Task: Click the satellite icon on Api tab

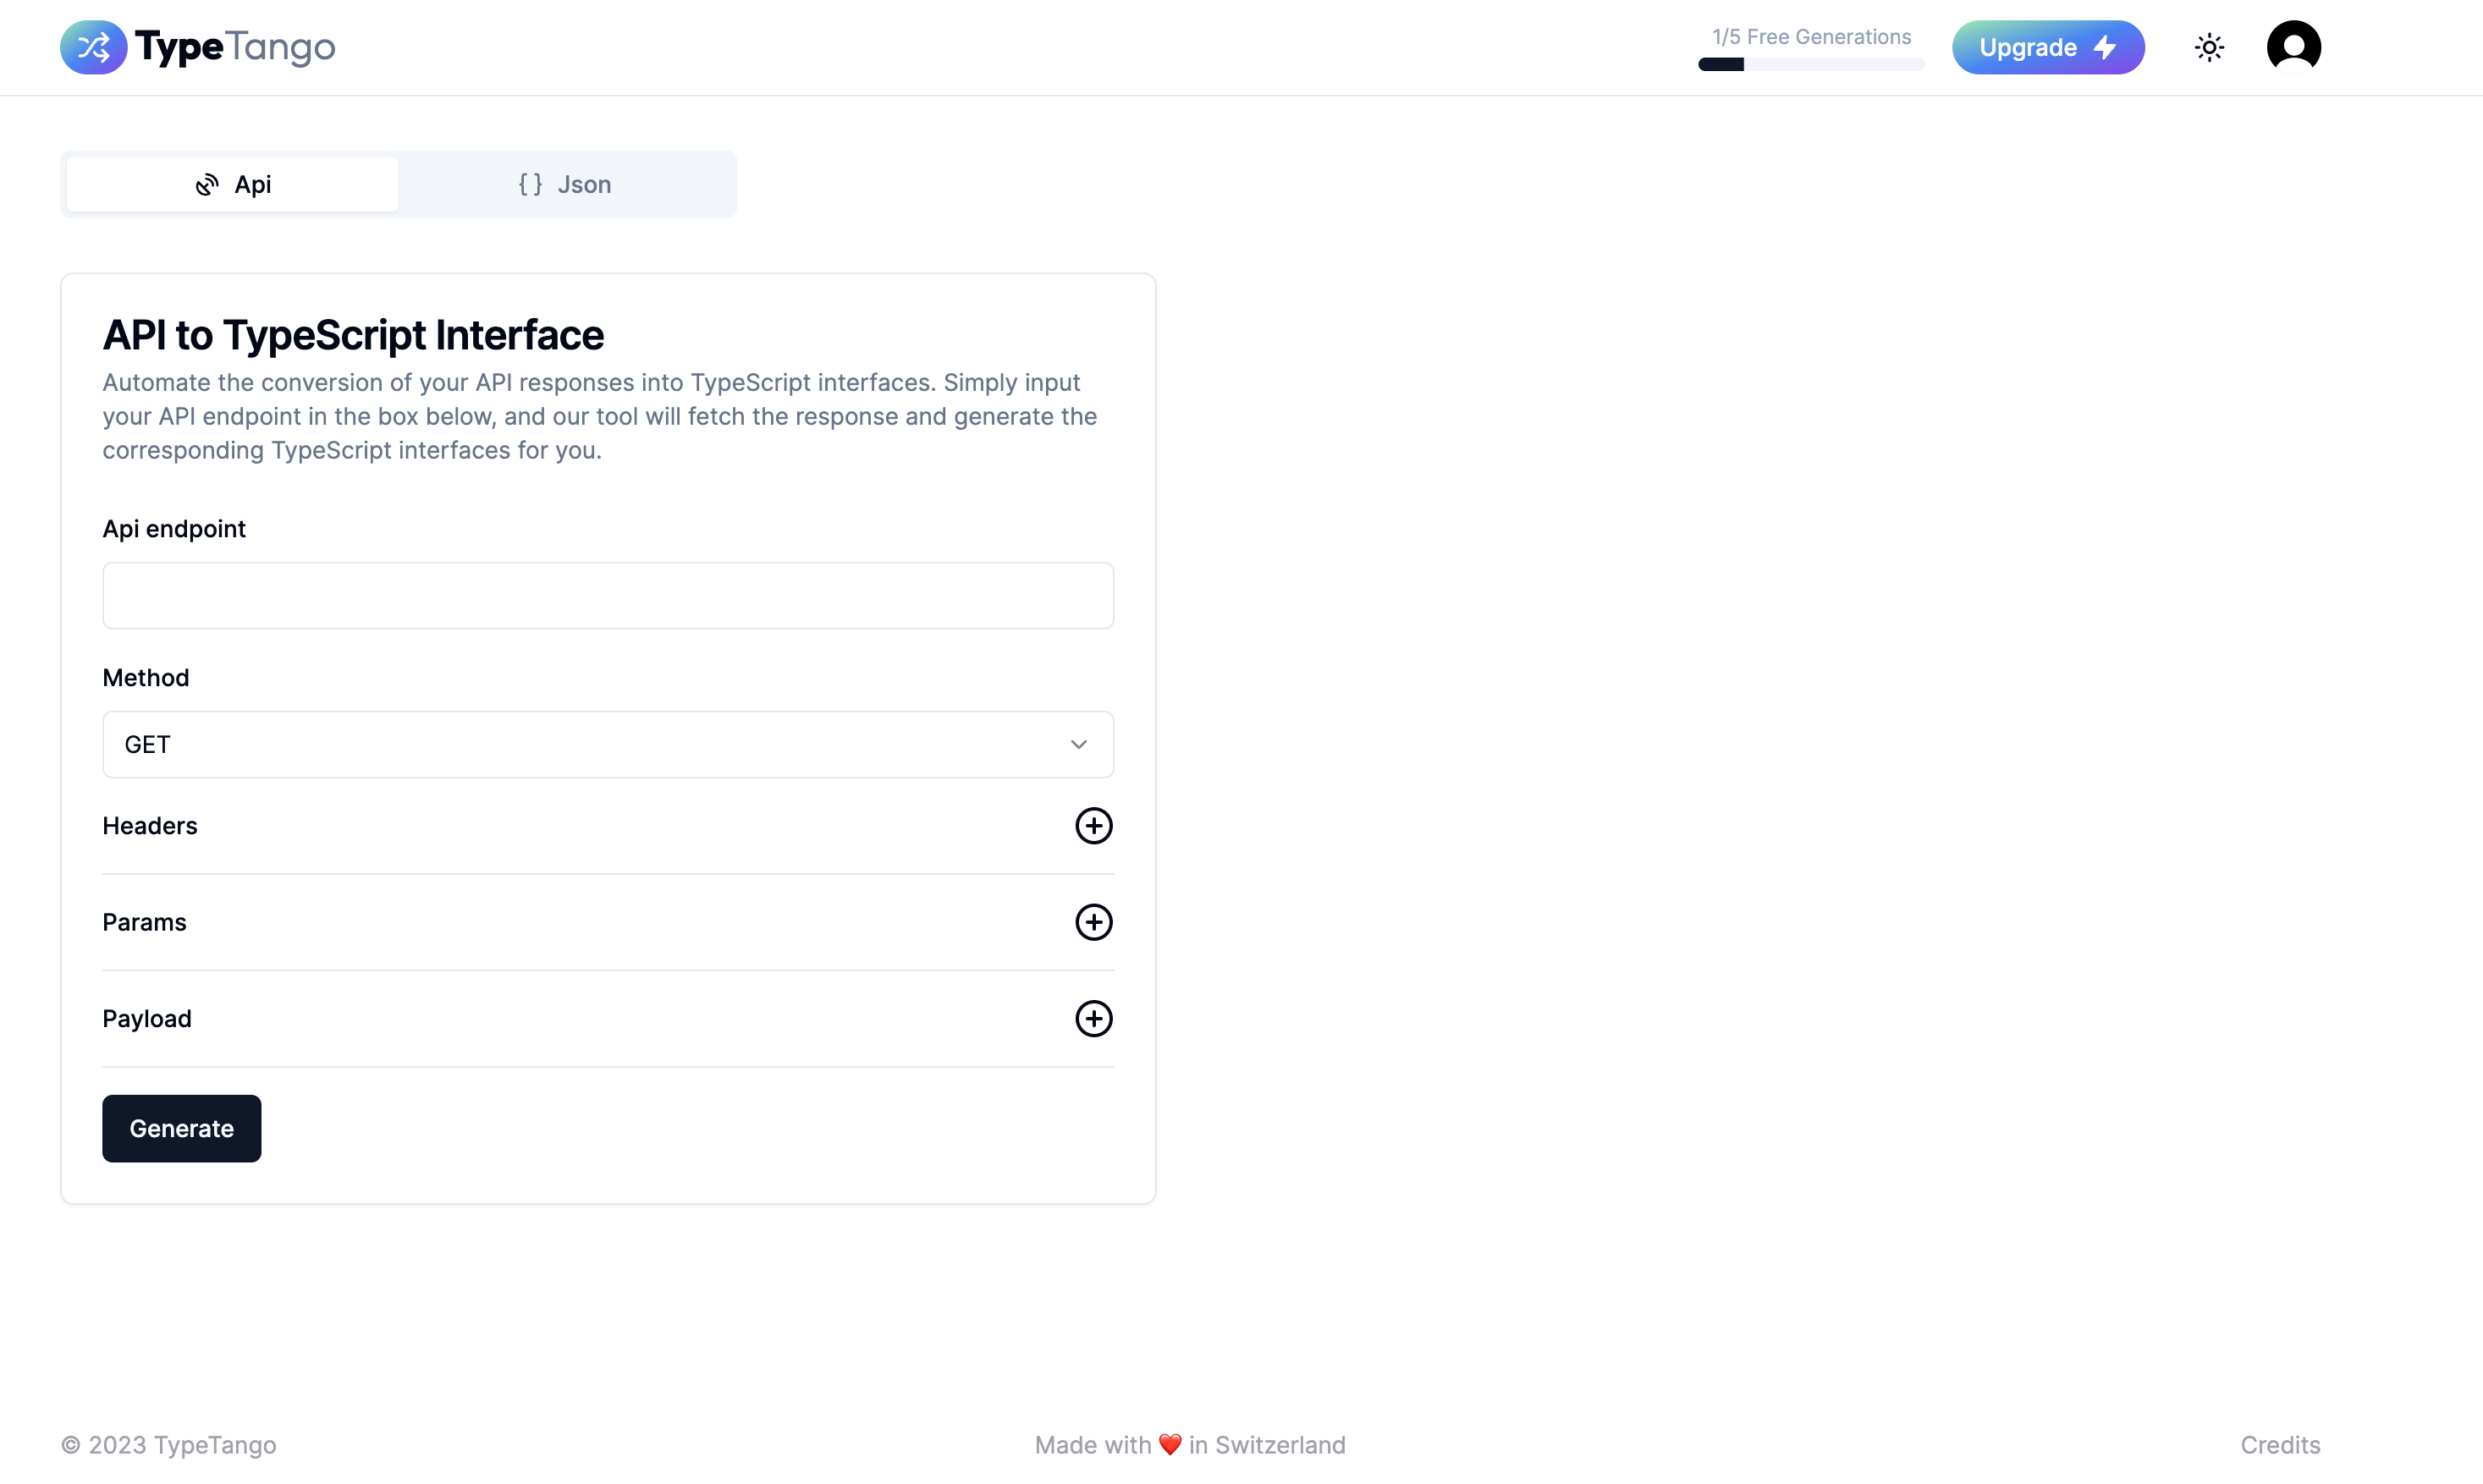Action: tap(207, 185)
